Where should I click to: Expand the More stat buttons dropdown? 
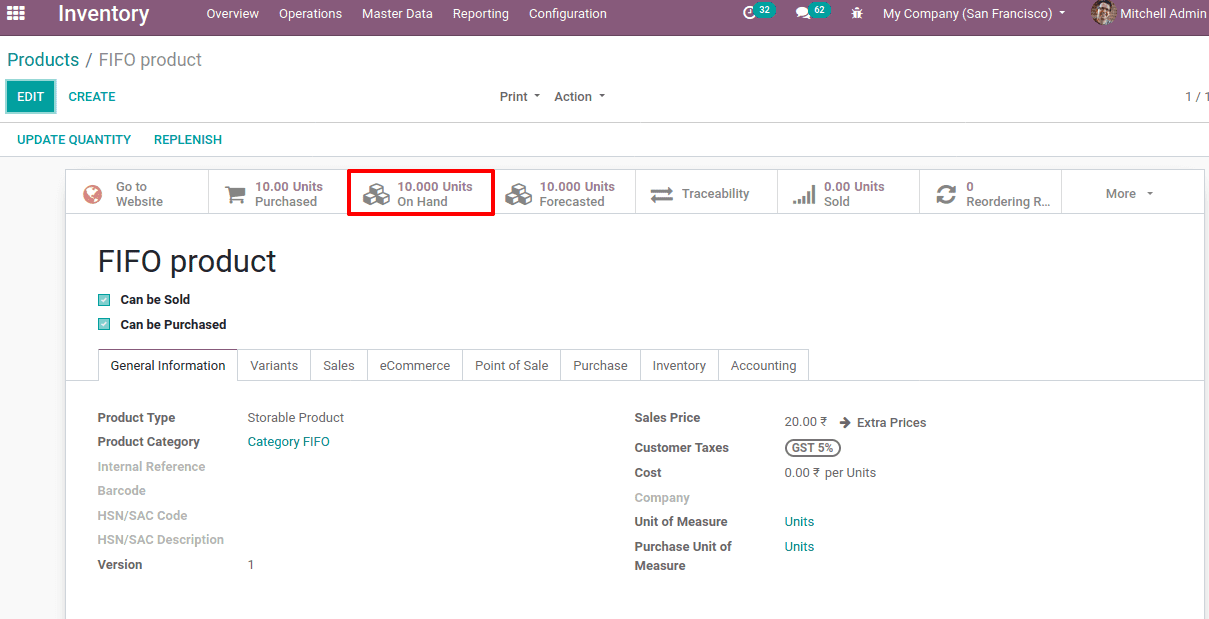click(x=1129, y=194)
